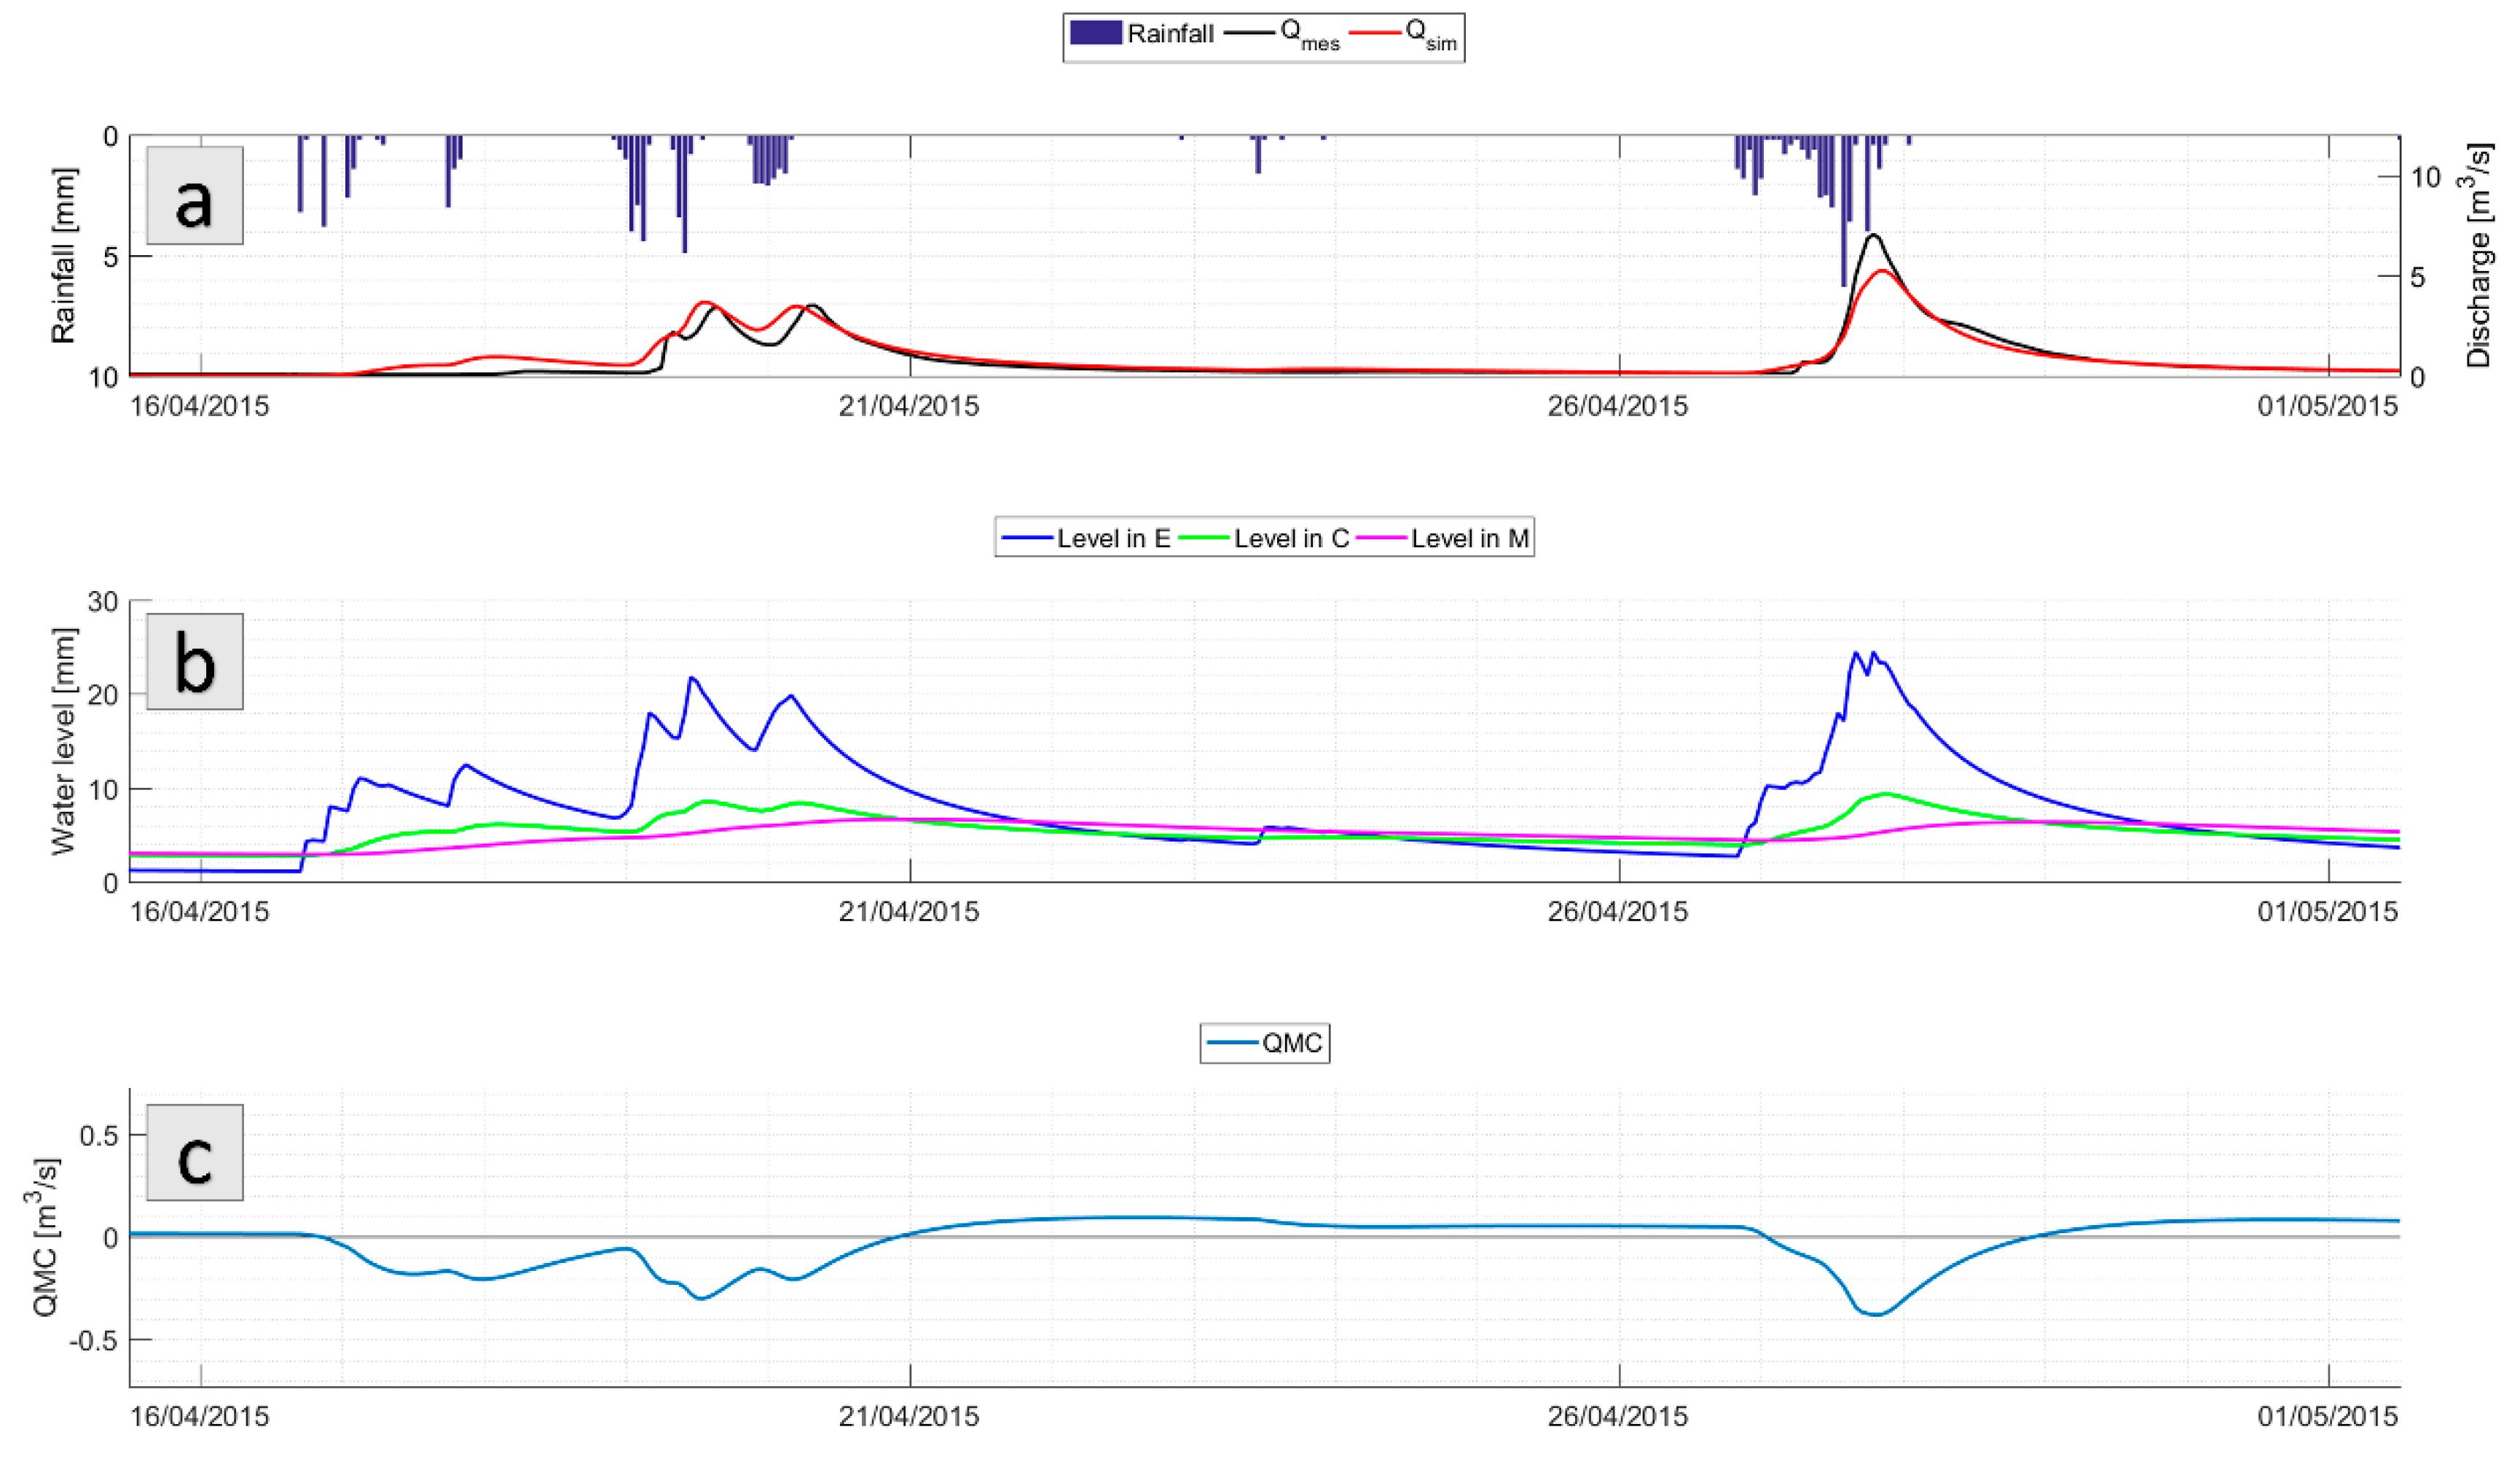Screen dimensions: 2520x1459
Task: Click the 21/04/2015 tick label under rainfall plot
Action: (909, 407)
